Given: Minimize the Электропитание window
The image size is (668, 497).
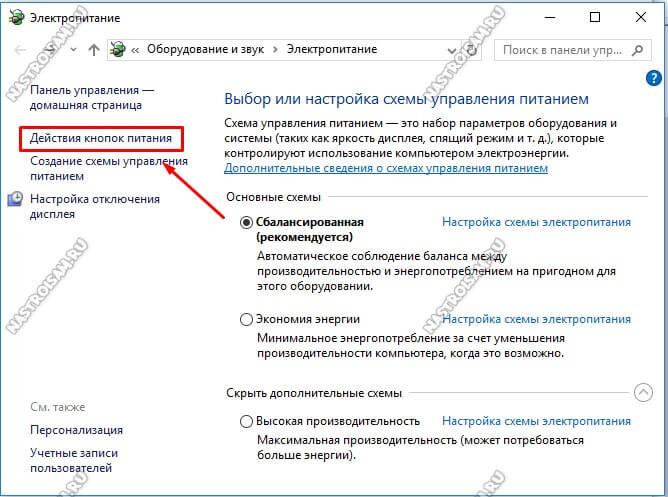Looking at the screenshot, I should pos(550,17).
